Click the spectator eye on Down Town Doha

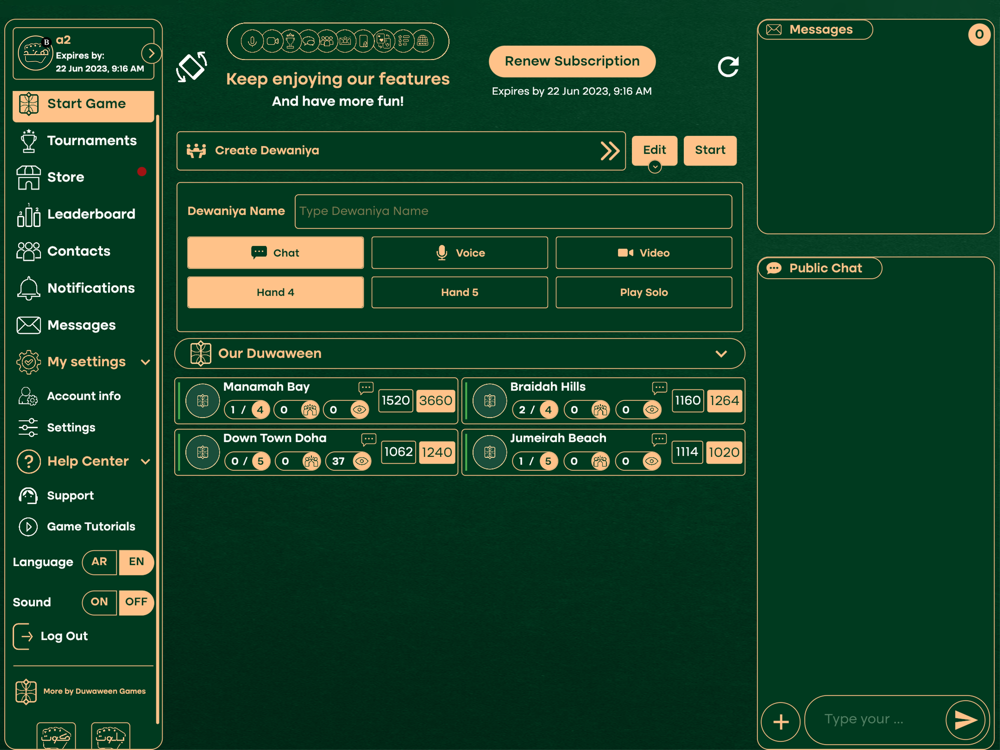(x=362, y=462)
